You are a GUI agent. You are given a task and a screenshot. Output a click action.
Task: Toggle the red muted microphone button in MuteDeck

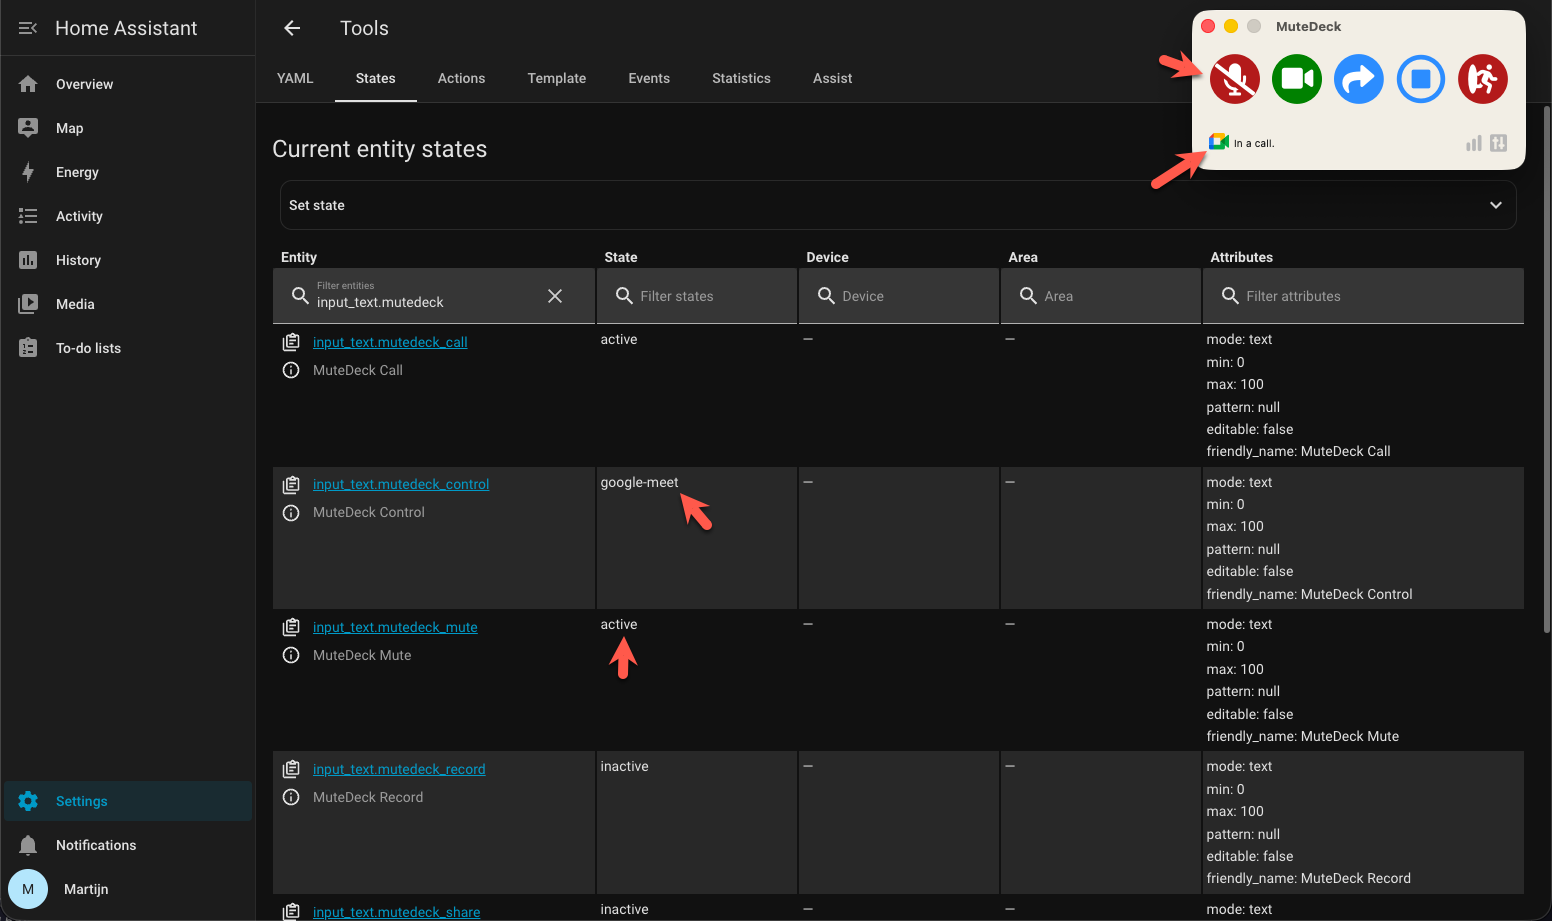click(x=1235, y=79)
